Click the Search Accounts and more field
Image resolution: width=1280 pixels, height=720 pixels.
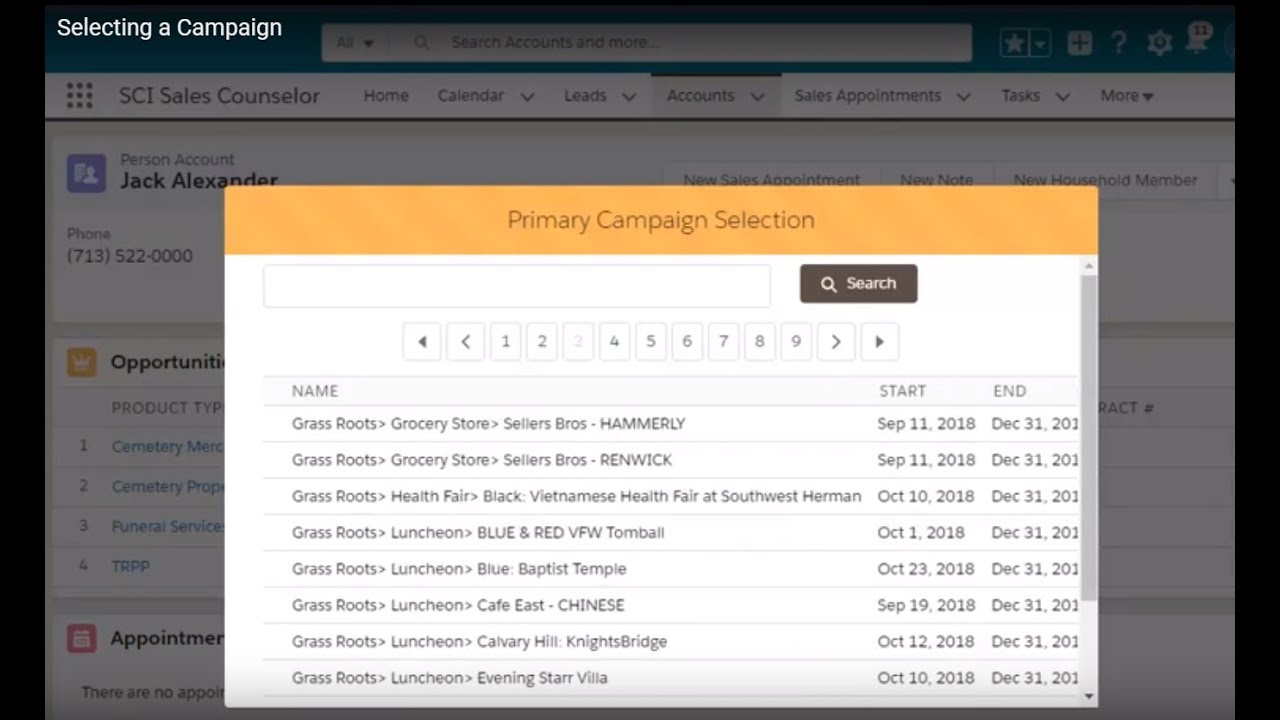tap(680, 43)
